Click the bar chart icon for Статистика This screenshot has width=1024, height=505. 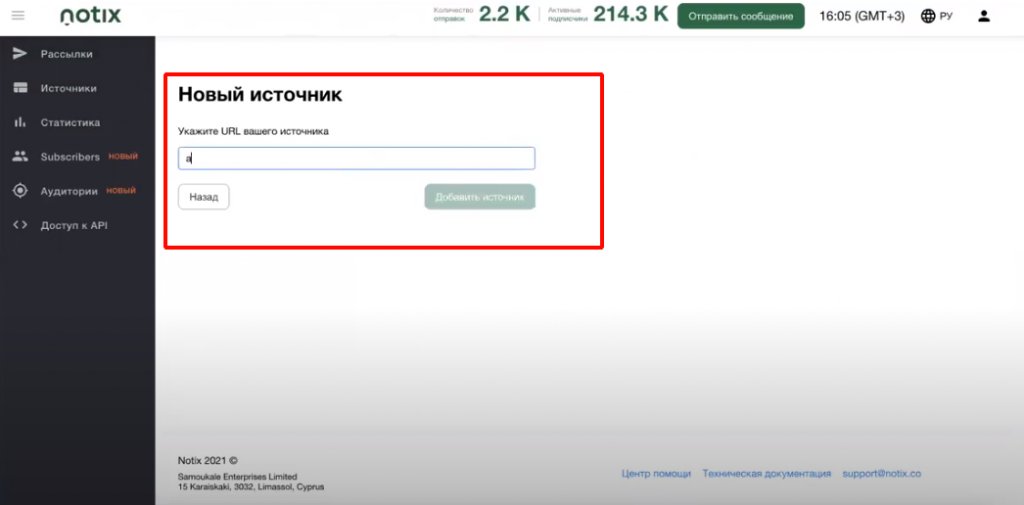[x=20, y=122]
